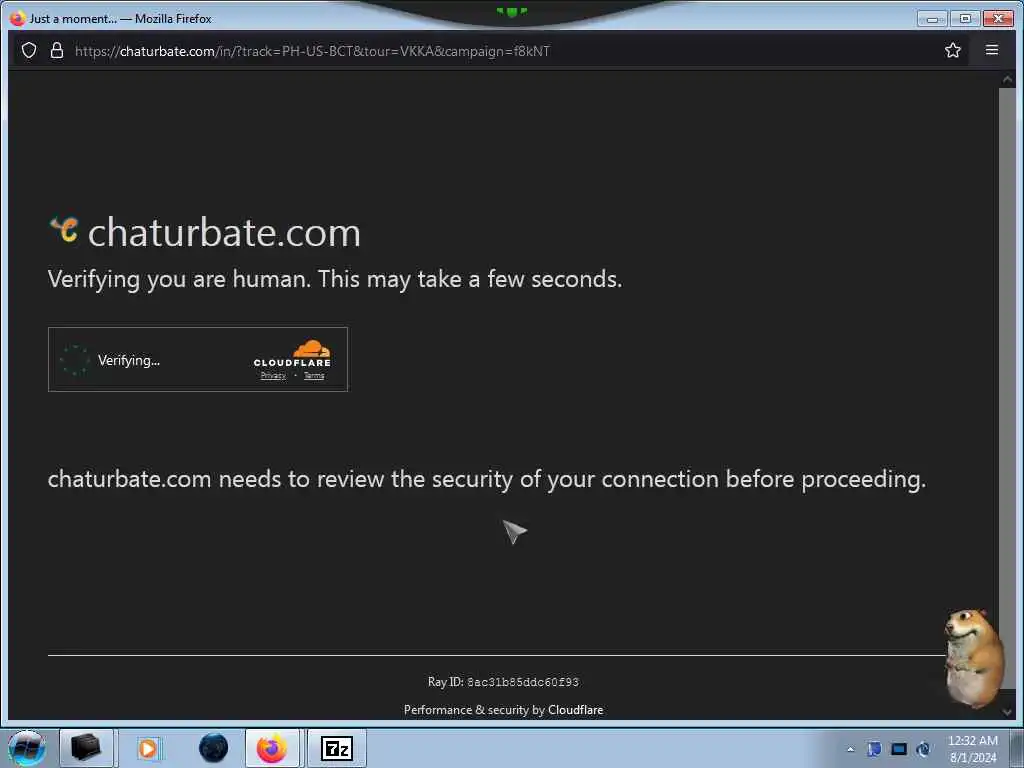Screen dimensions: 1024x768
Task: Minimize the Firefox window
Action: click(x=932, y=18)
